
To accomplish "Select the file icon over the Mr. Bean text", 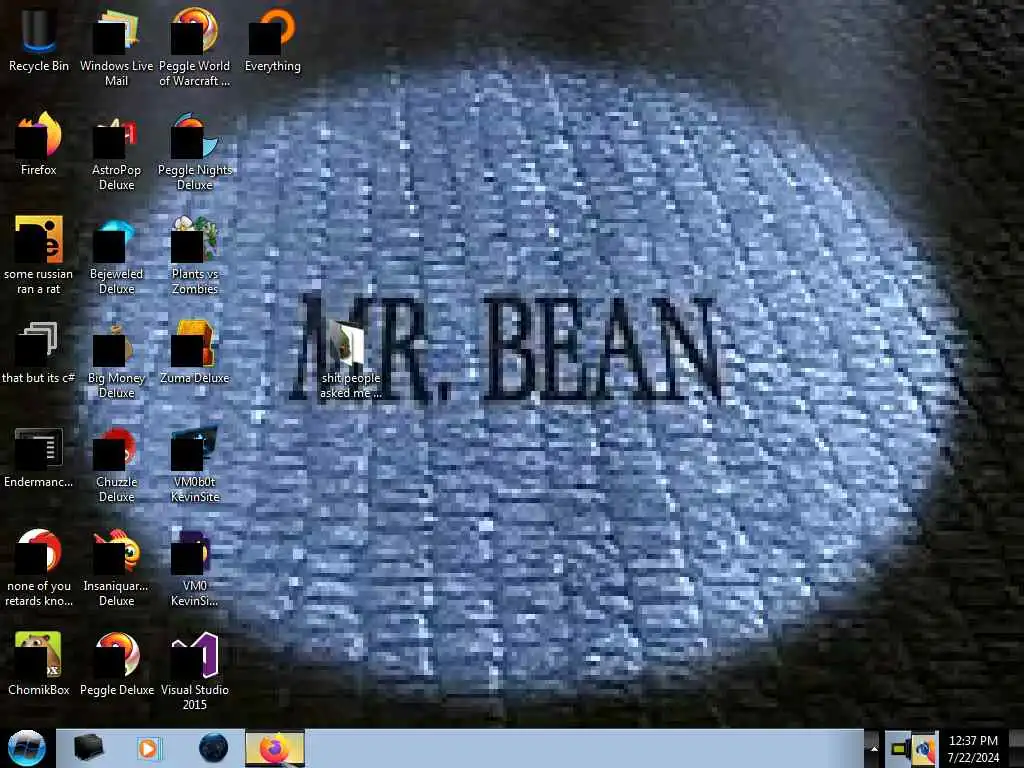I will 351,359.
